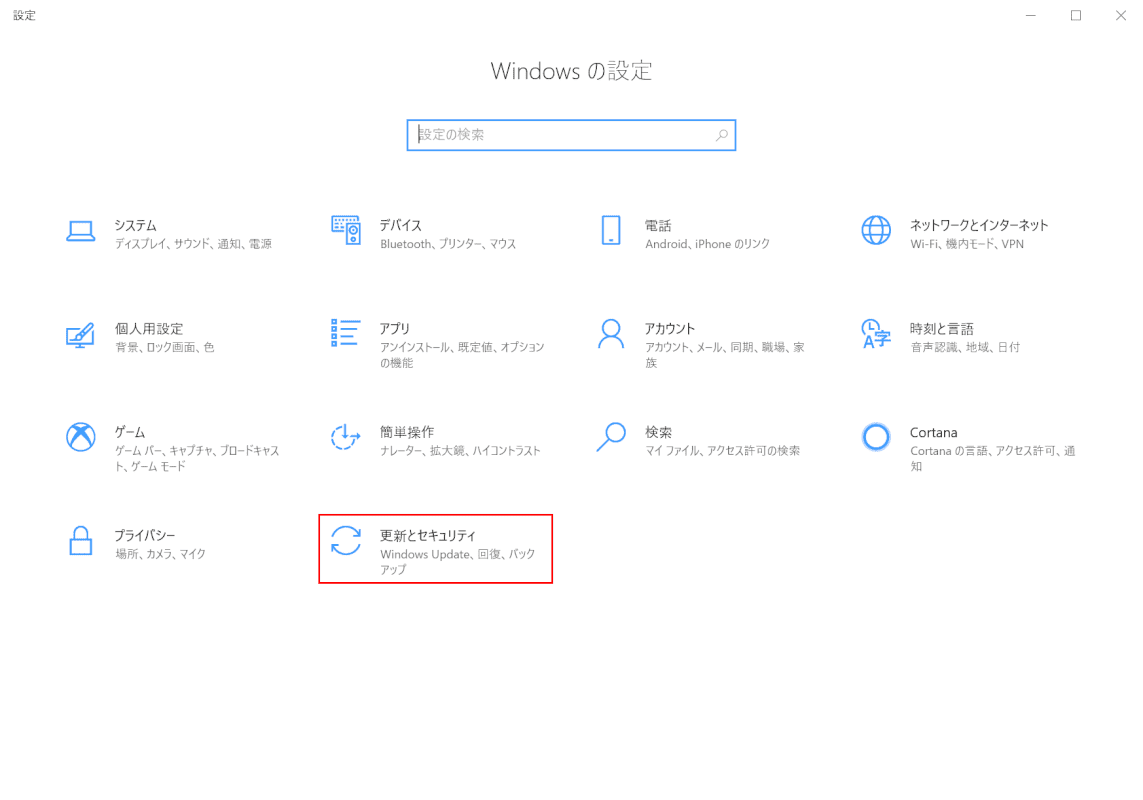Click the 場所、カメラ、マイク description

coord(160,554)
